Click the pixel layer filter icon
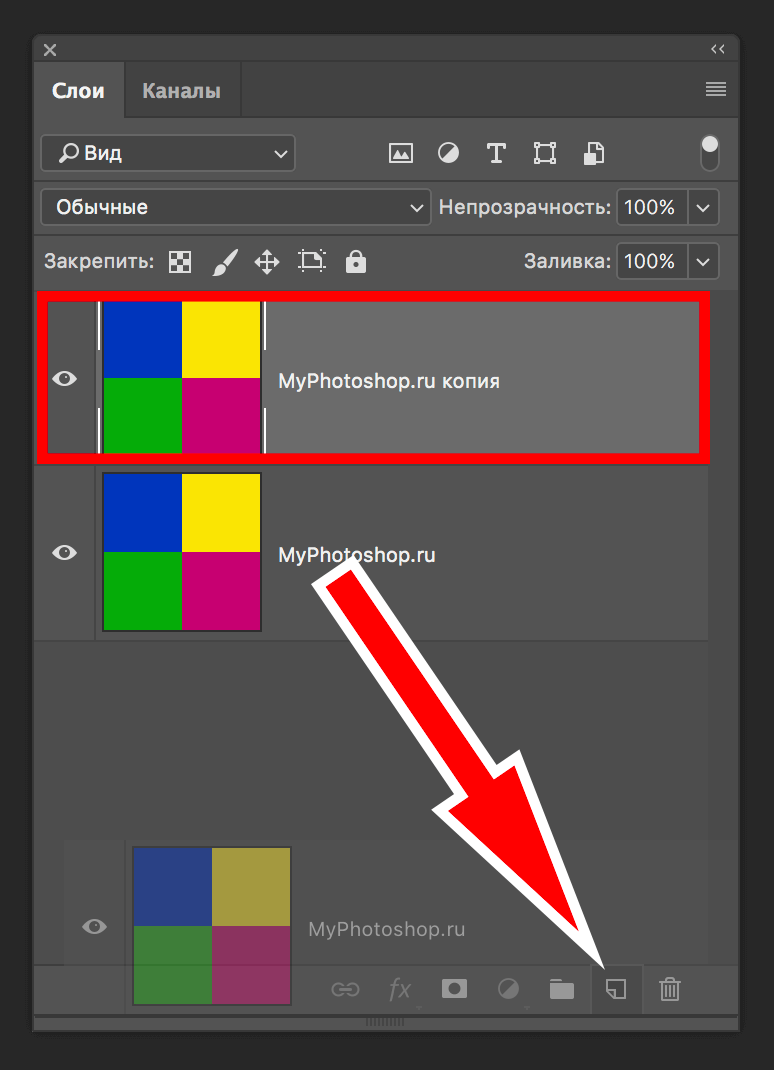Viewport: 774px width, 1070px height. (x=401, y=153)
